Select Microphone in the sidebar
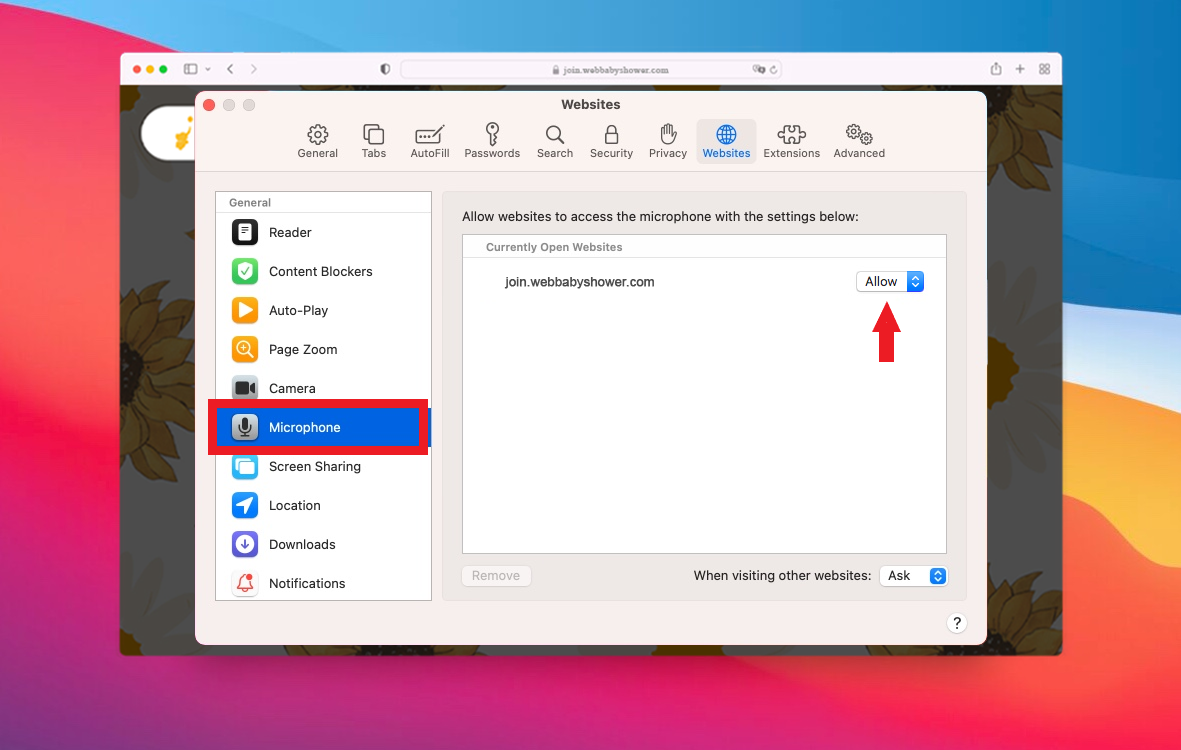This screenshot has width=1181, height=750. pyautogui.click(x=323, y=428)
